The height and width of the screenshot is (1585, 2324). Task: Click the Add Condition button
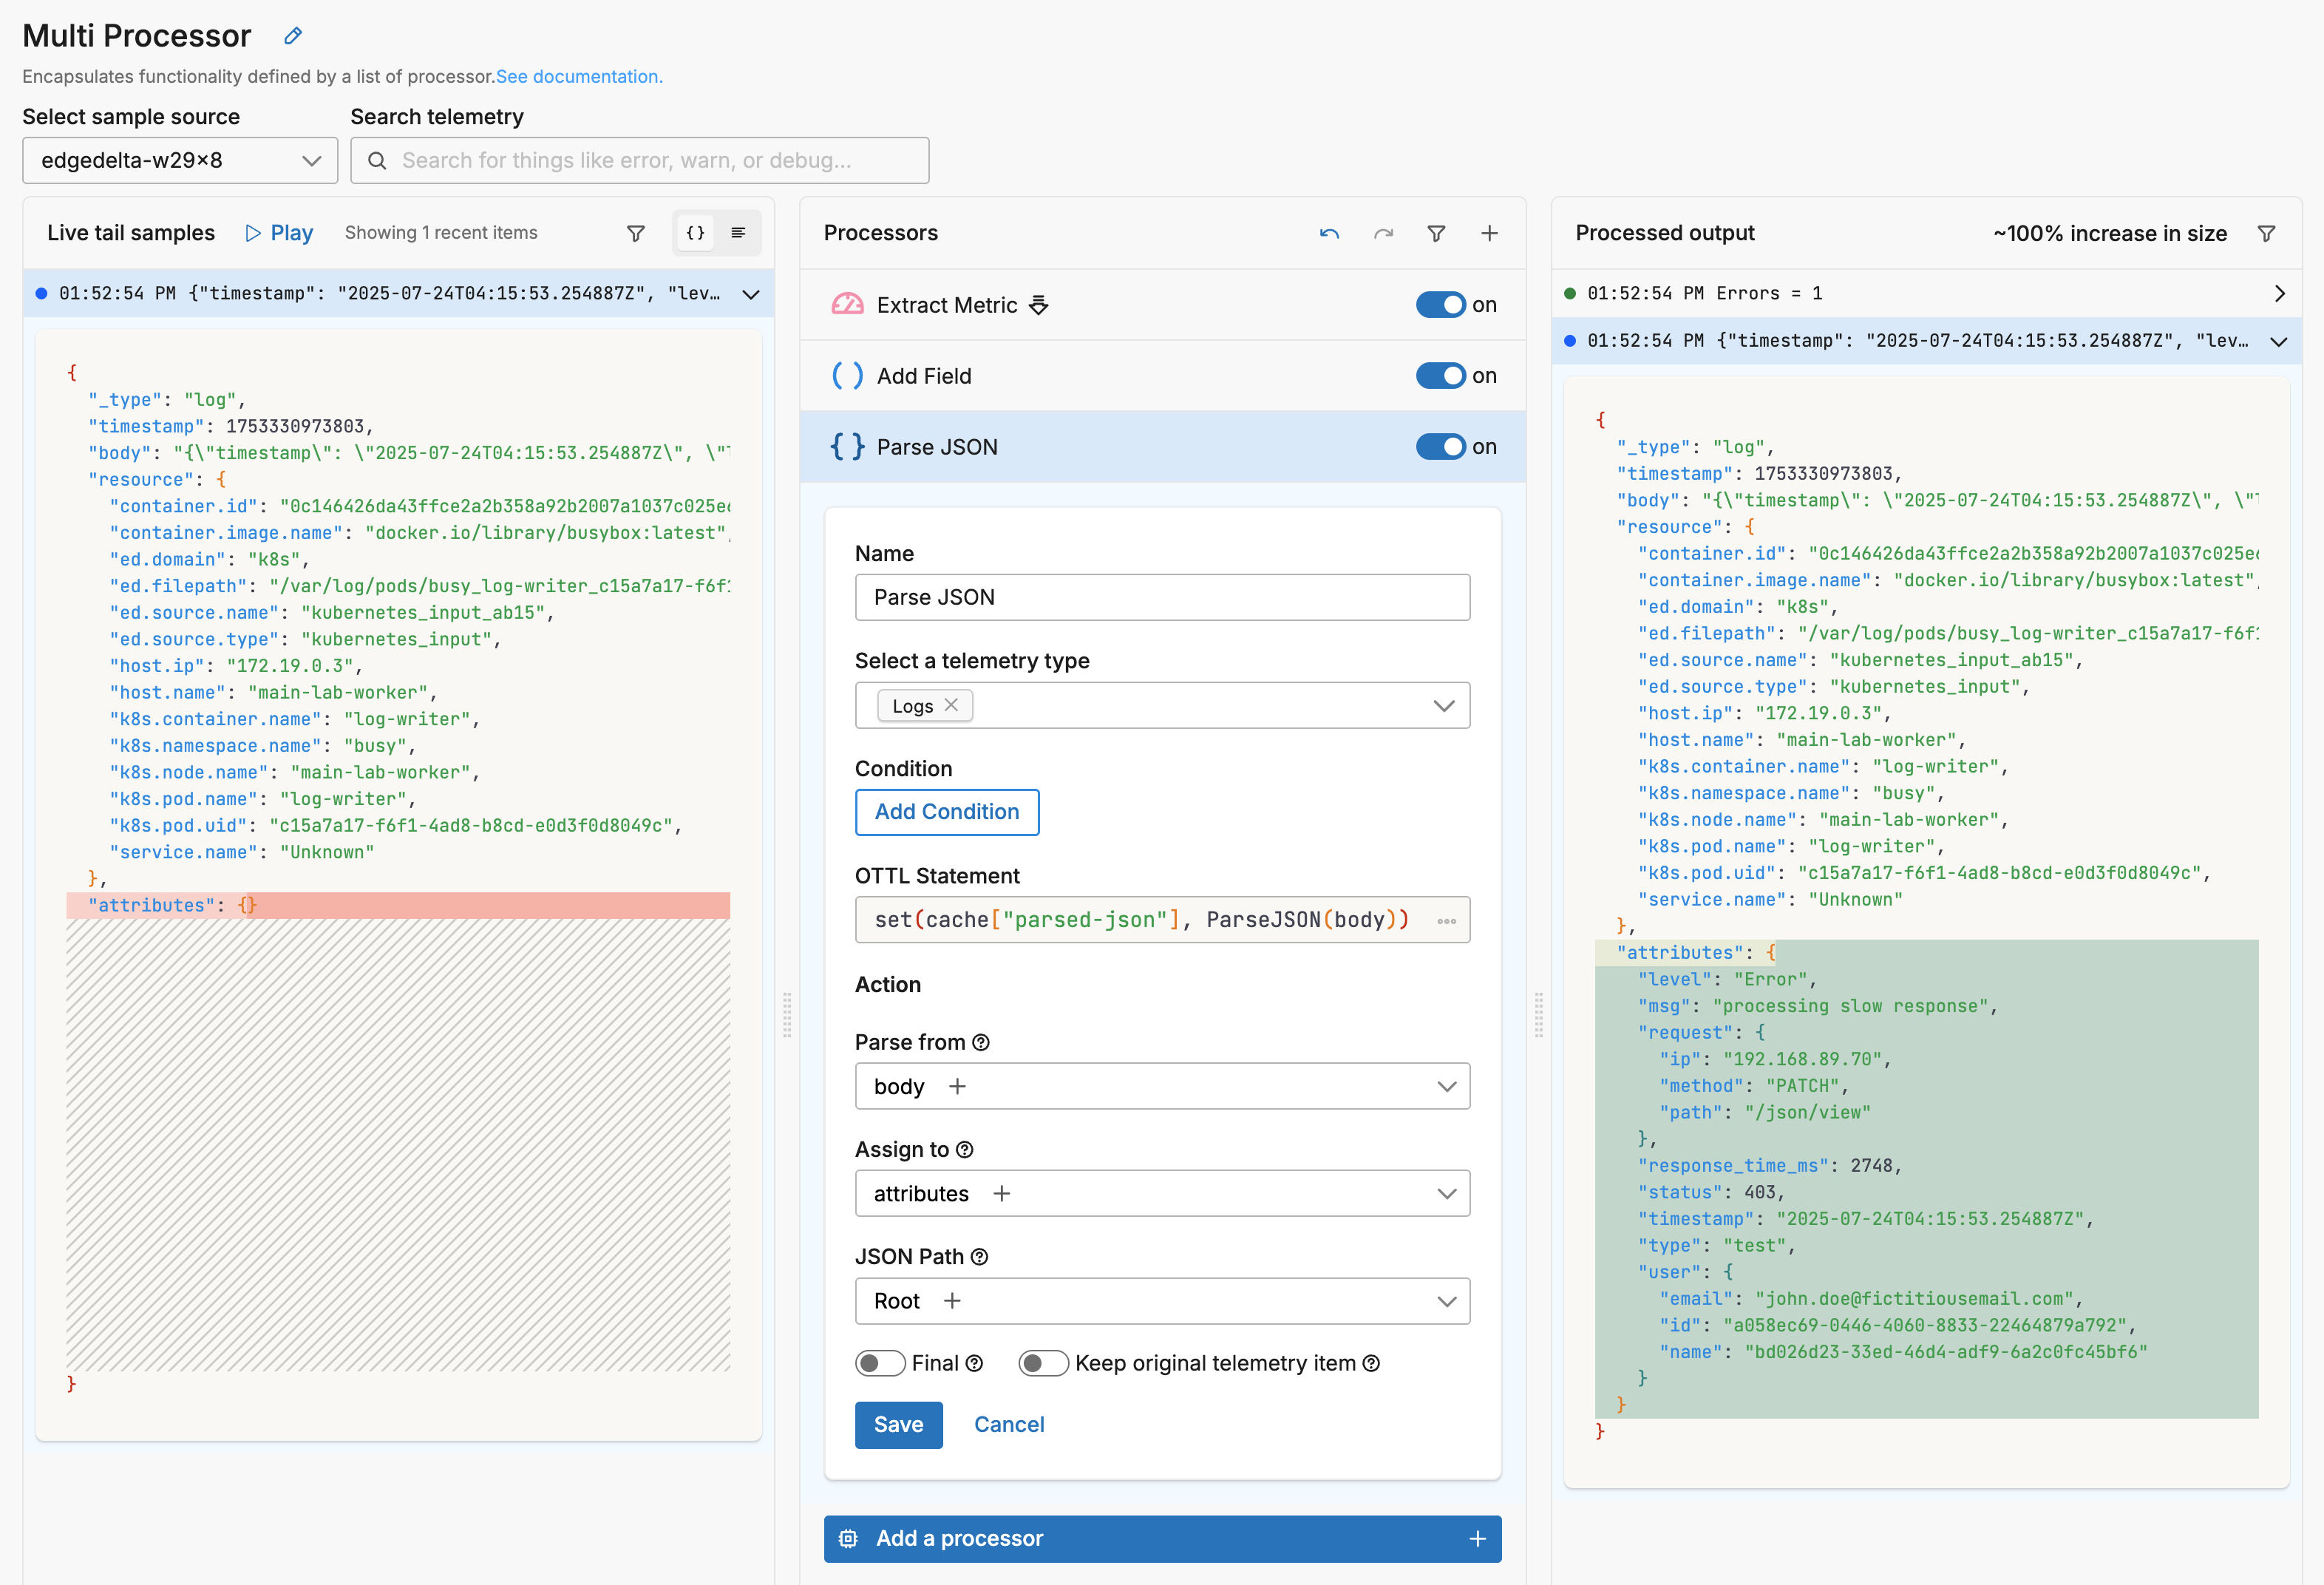click(947, 812)
